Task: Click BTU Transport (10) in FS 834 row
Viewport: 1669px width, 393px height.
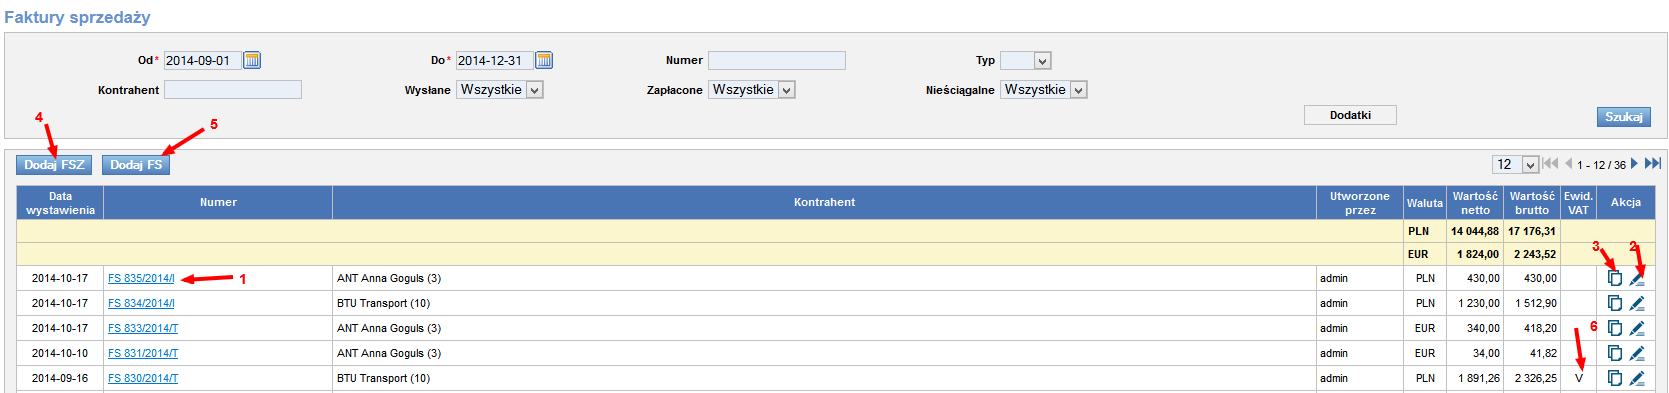Action: pyautogui.click(x=384, y=303)
